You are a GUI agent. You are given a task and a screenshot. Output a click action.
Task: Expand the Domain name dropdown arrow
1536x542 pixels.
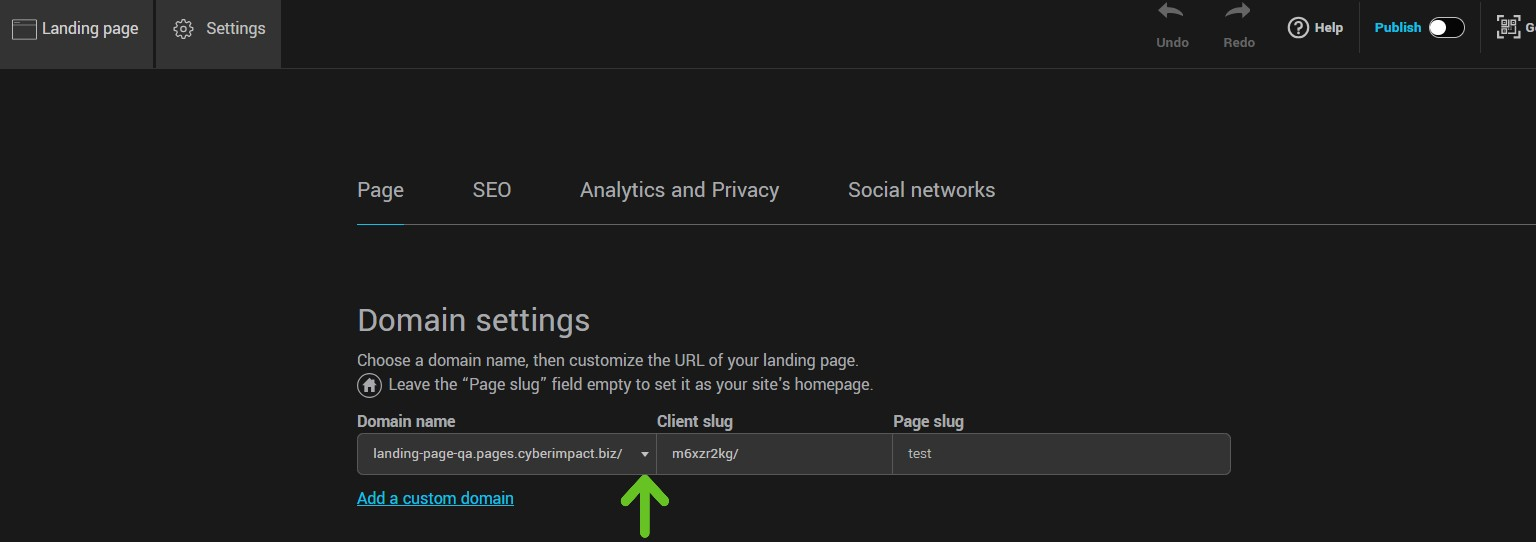click(644, 454)
